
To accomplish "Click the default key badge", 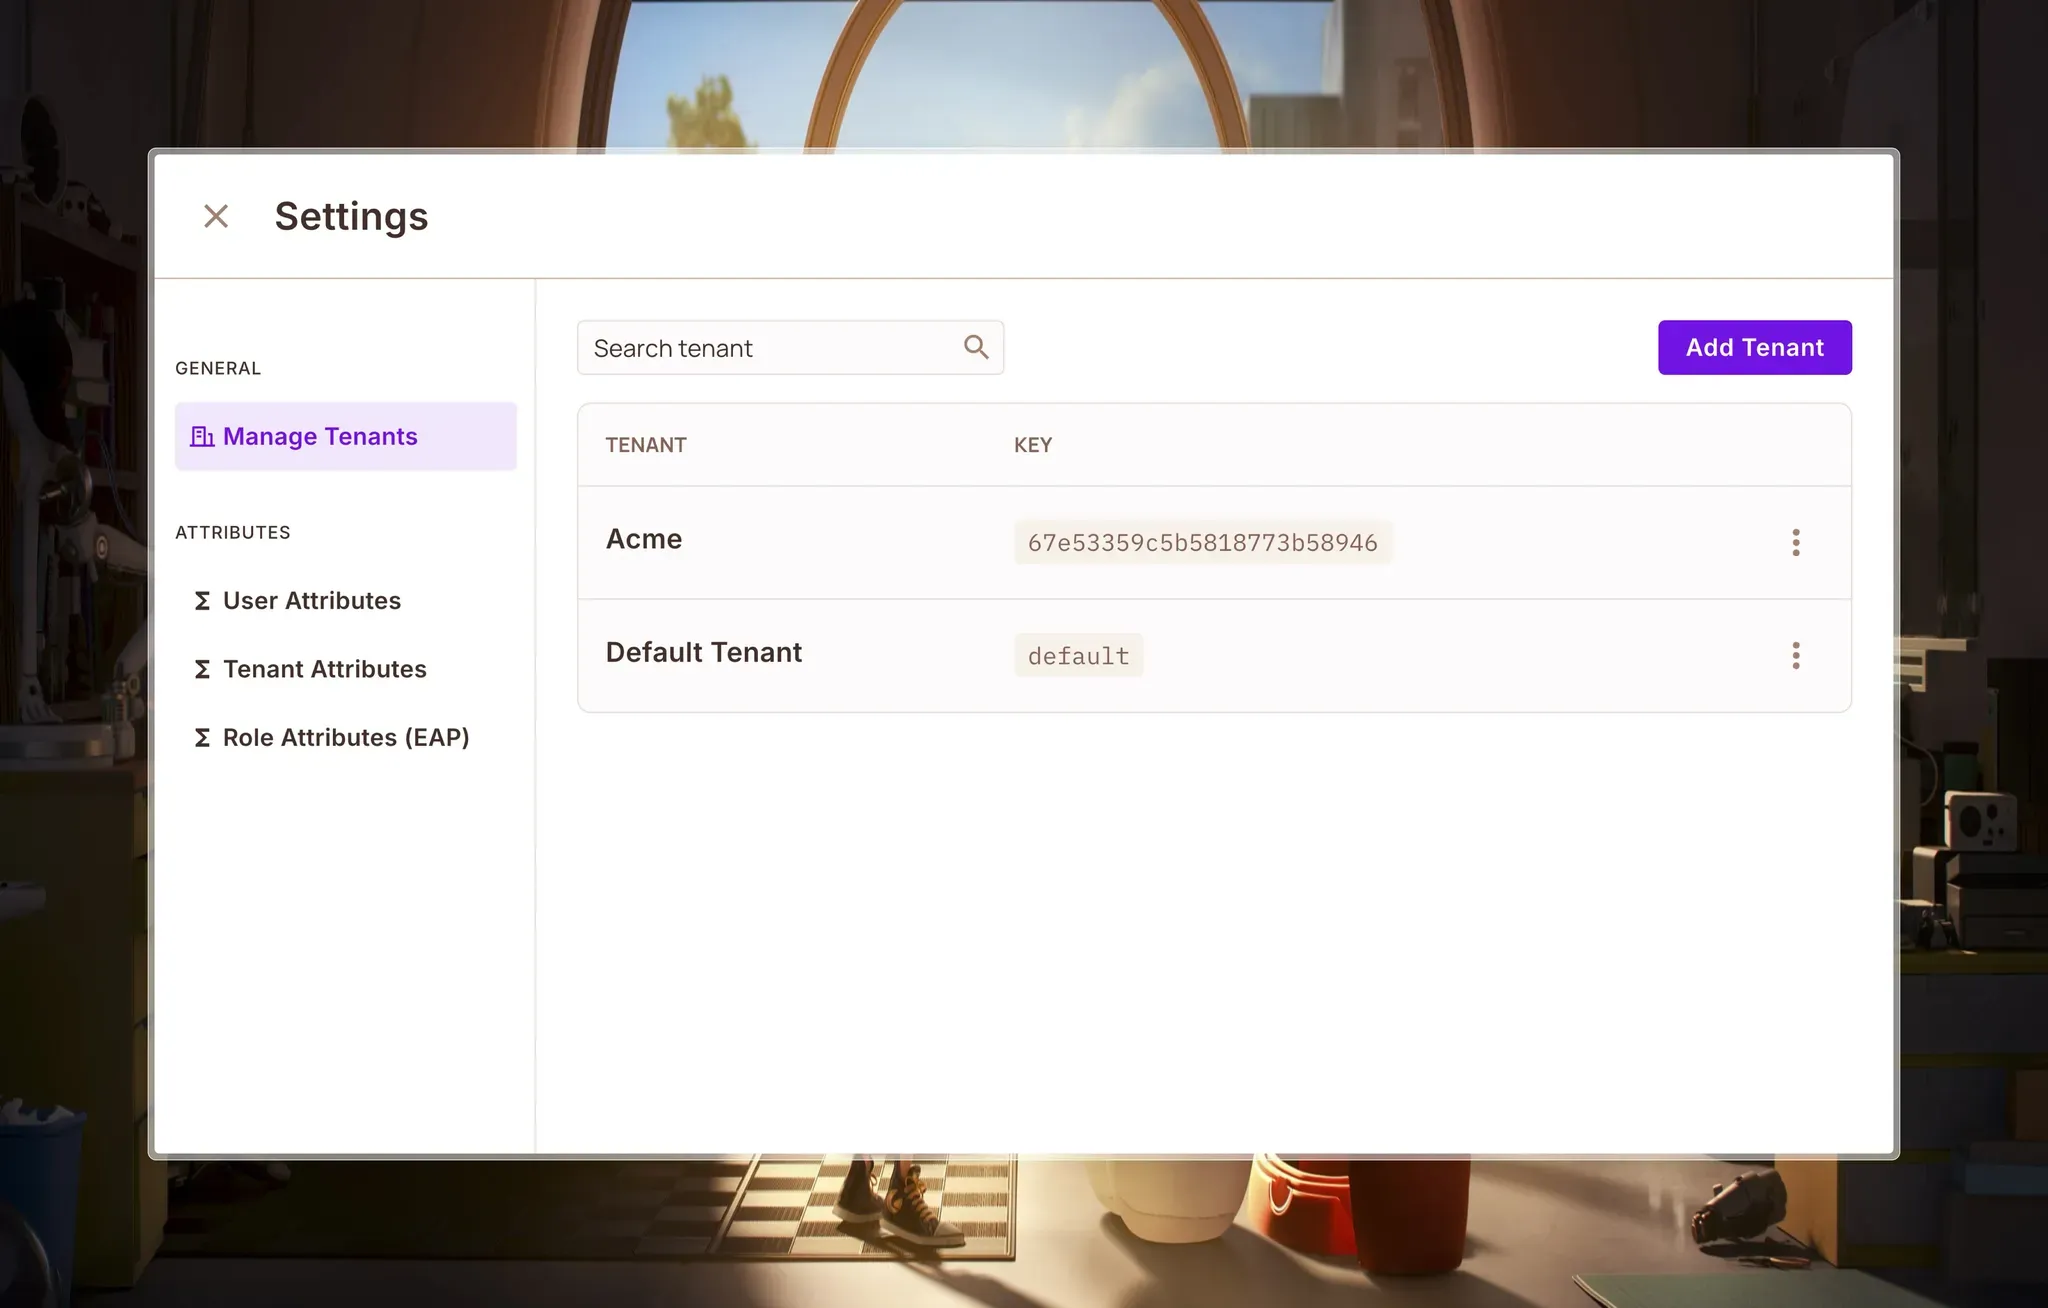I will [1078, 656].
